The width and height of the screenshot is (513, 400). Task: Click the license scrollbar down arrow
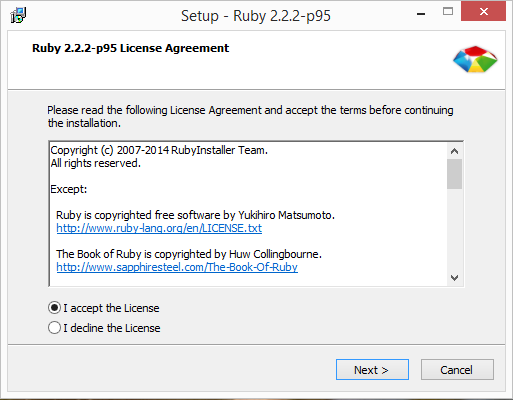tap(454, 277)
